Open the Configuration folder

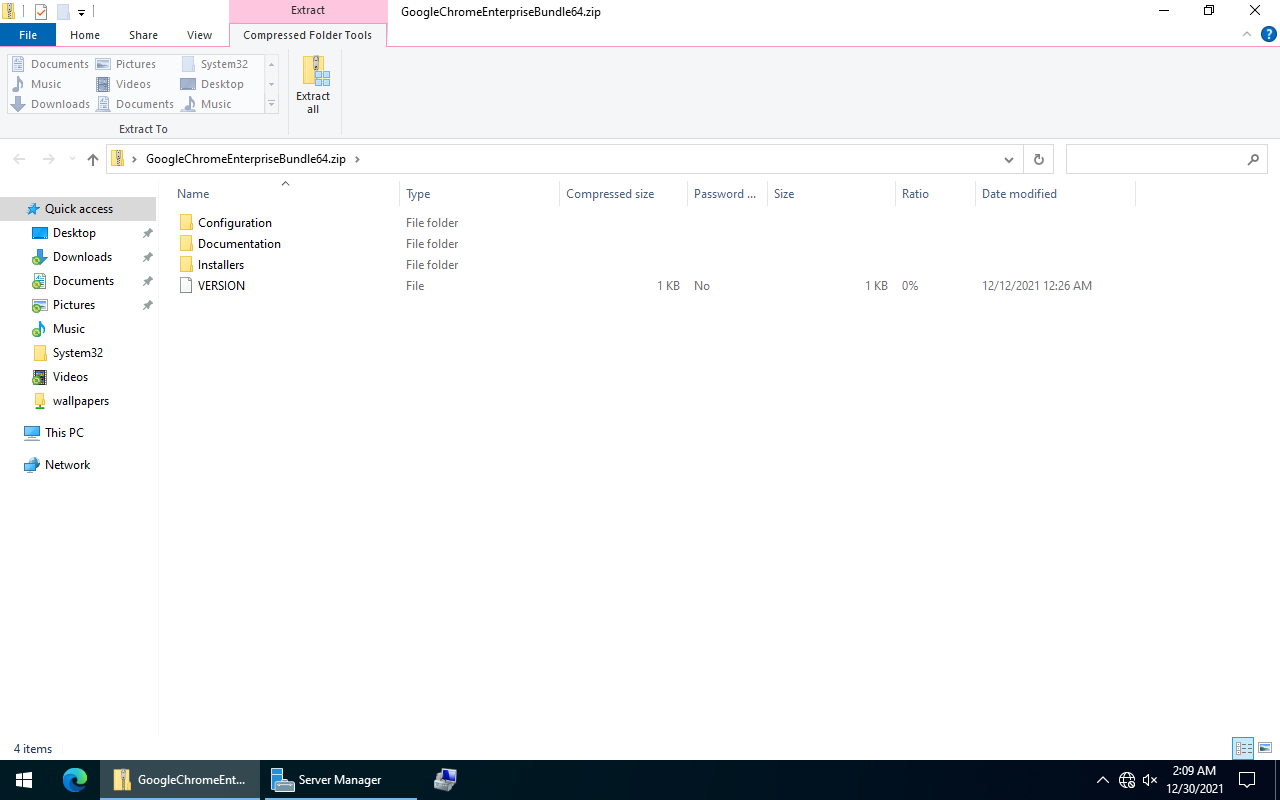(234, 223)
